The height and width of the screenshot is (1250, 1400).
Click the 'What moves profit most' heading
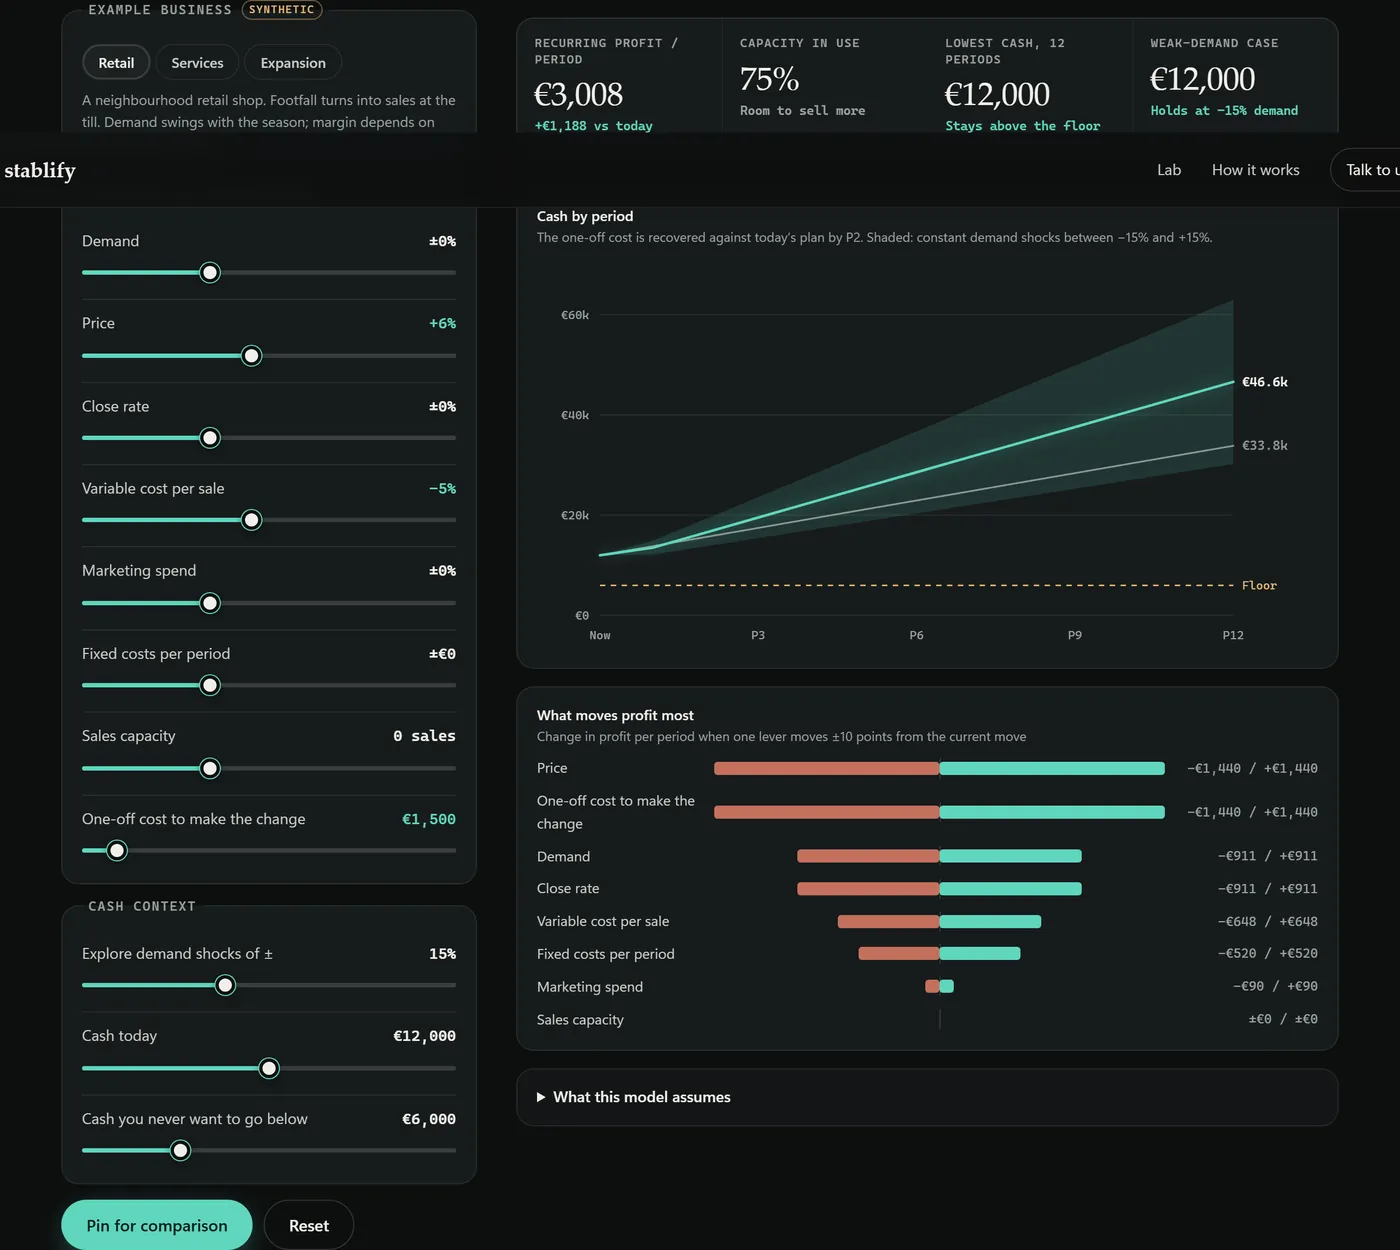pyautogui.click(x=615, y=715)
